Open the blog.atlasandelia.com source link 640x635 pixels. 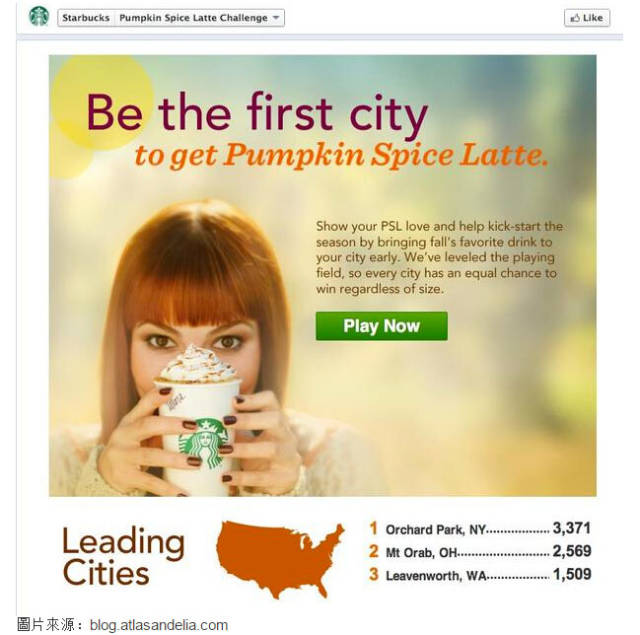pyautogui.click(x=159, y=625)
